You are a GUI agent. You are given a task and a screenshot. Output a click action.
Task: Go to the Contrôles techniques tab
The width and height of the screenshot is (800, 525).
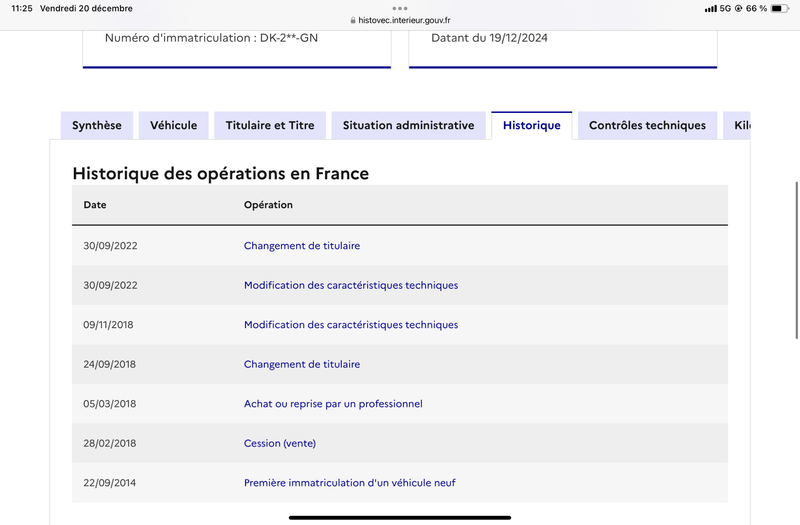click(x=647, y=126)
